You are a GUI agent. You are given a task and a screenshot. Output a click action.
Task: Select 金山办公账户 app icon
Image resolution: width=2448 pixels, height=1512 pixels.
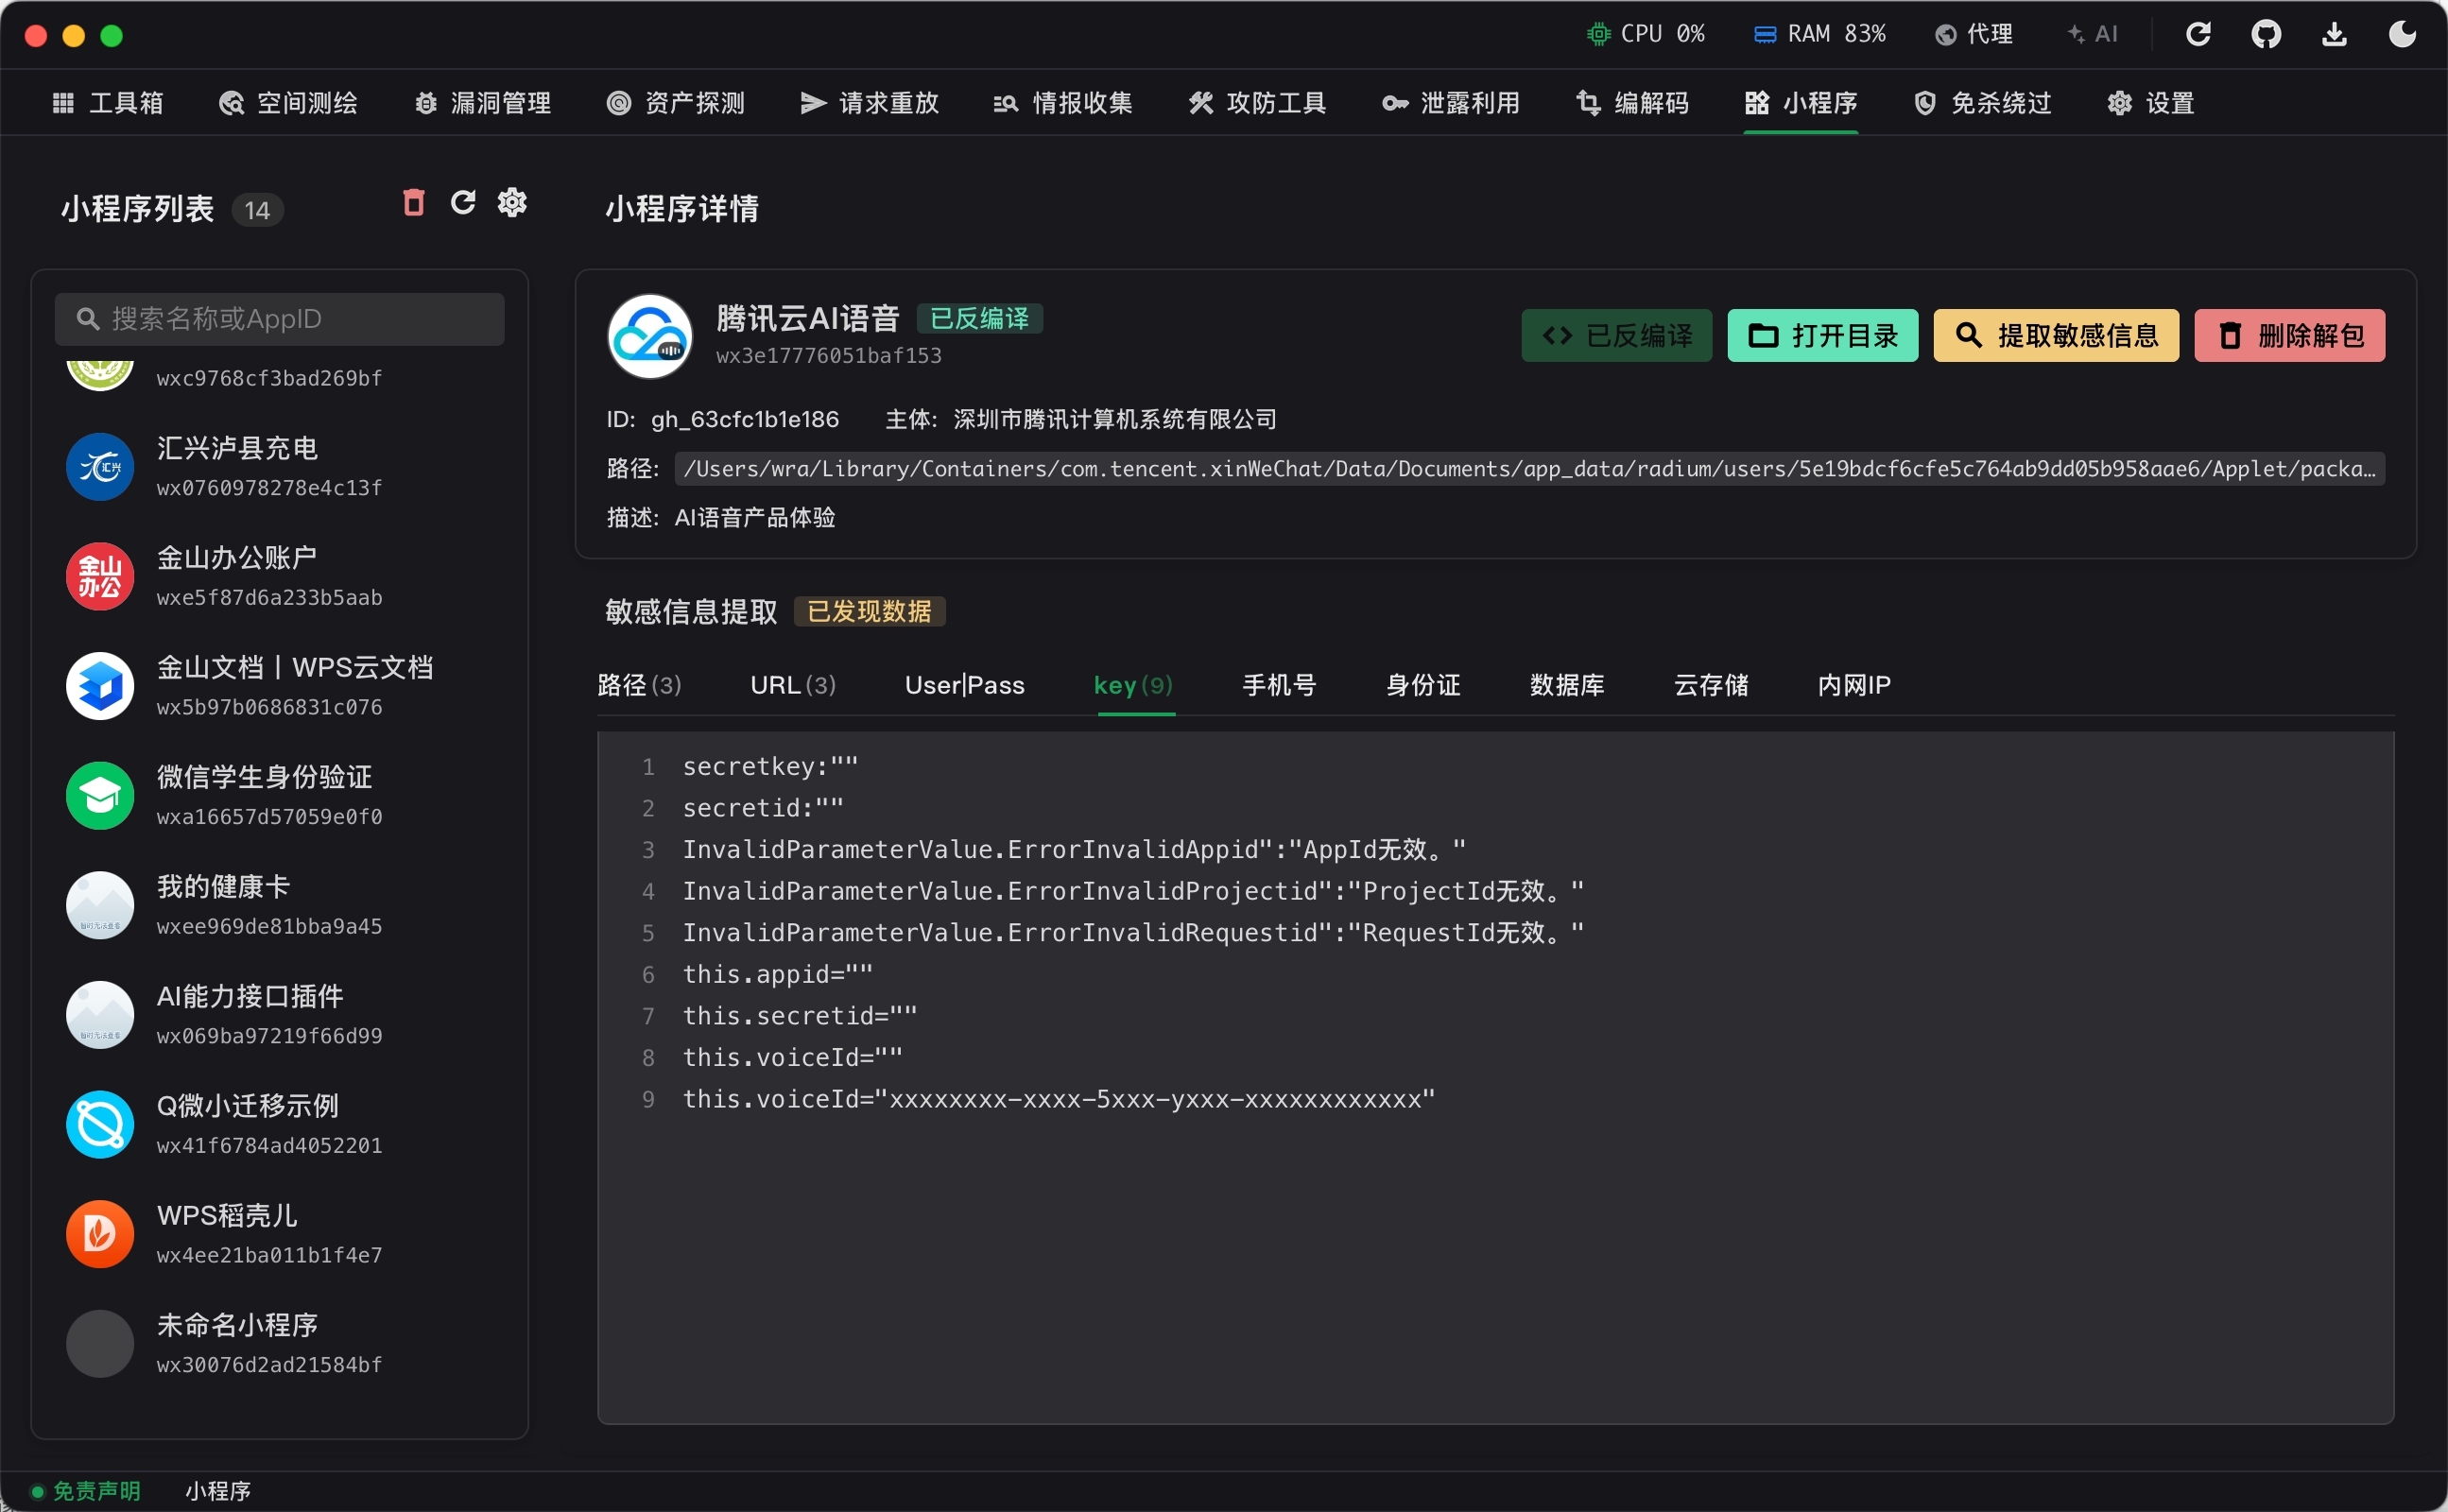(x=100, y=576)
